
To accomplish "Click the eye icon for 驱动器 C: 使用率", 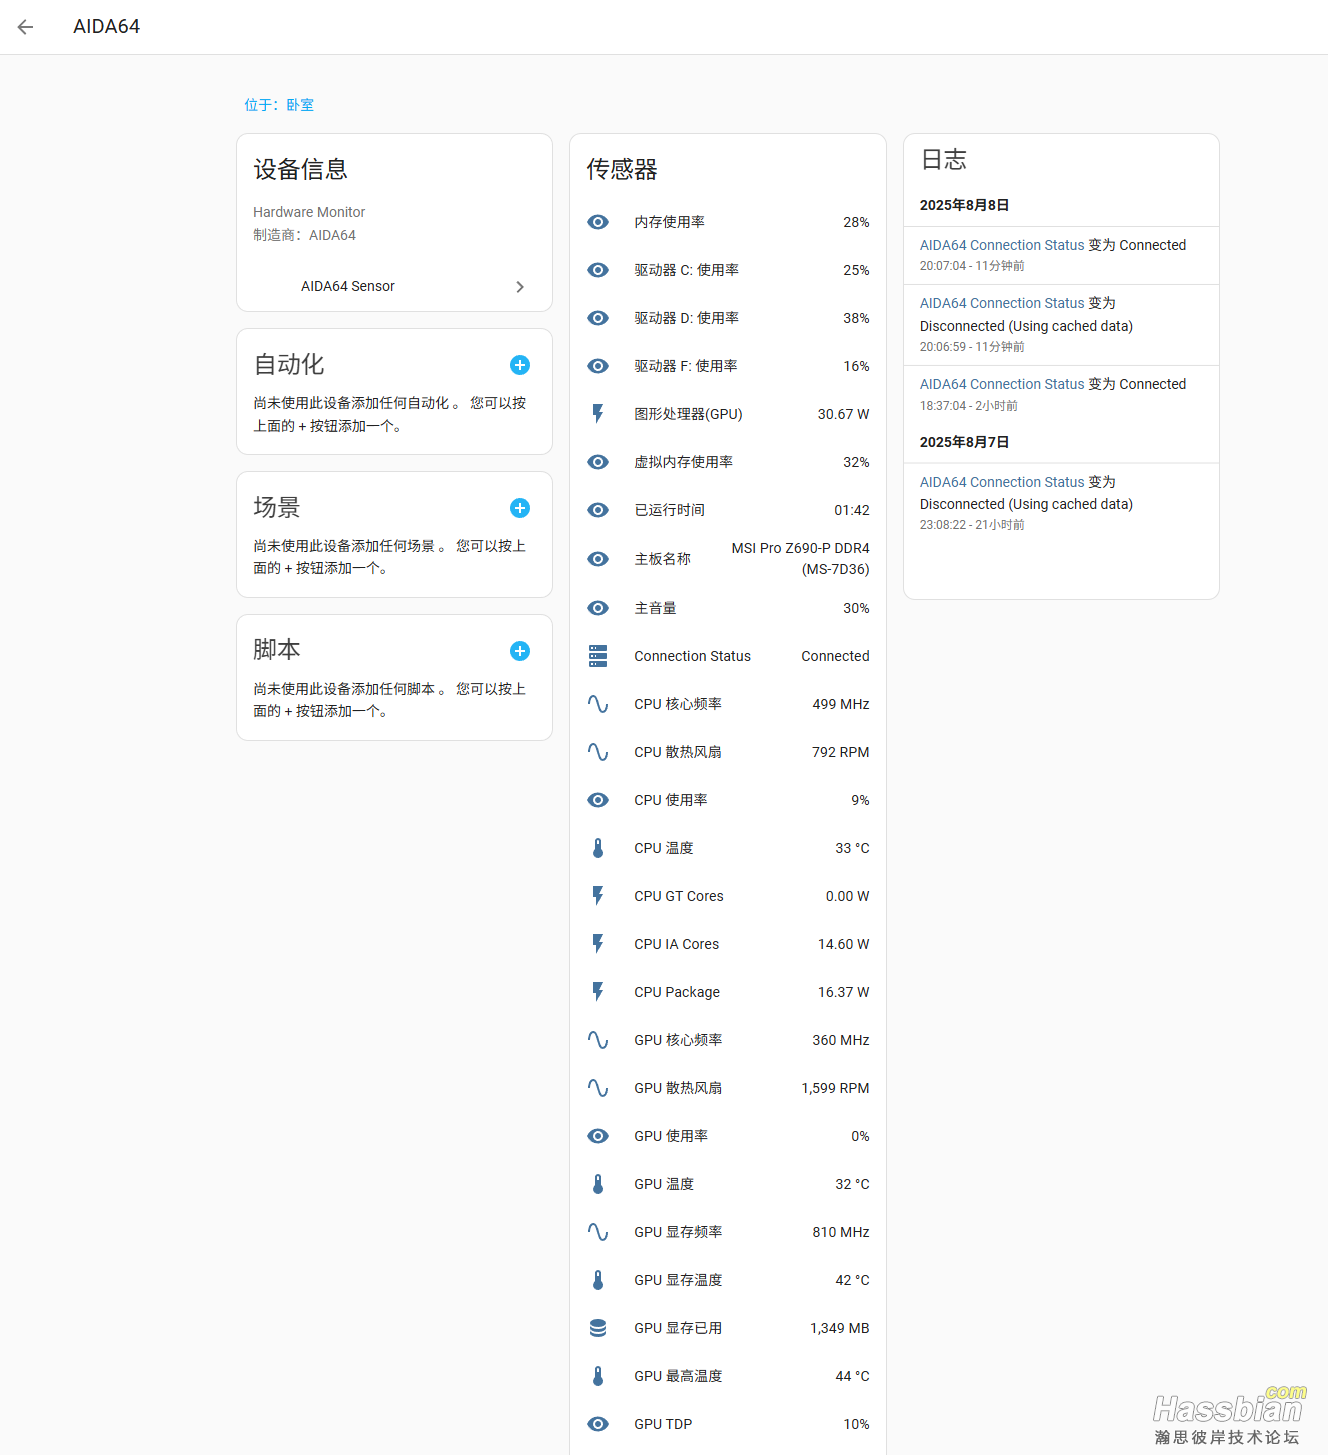I will [x=598, y=270].
